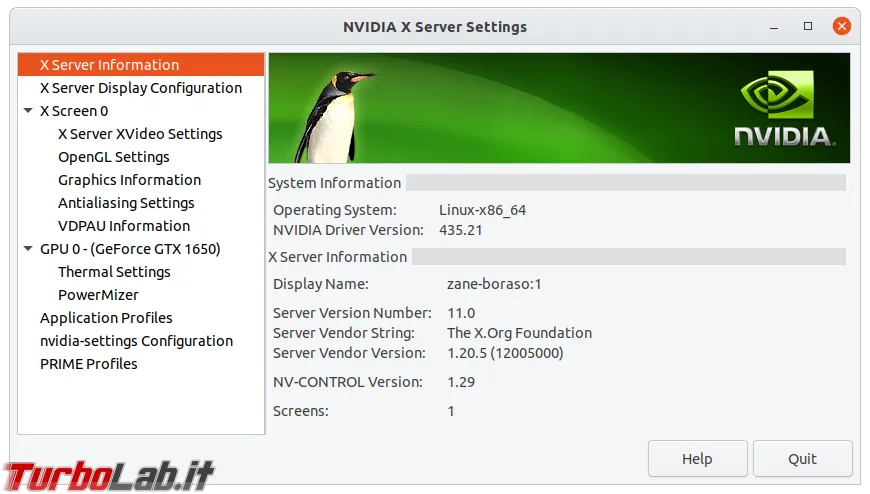Screen dimensions: 870x494
Task: Collapse the GPU 0 tree arrow
Action: click(x=28, y=249)
